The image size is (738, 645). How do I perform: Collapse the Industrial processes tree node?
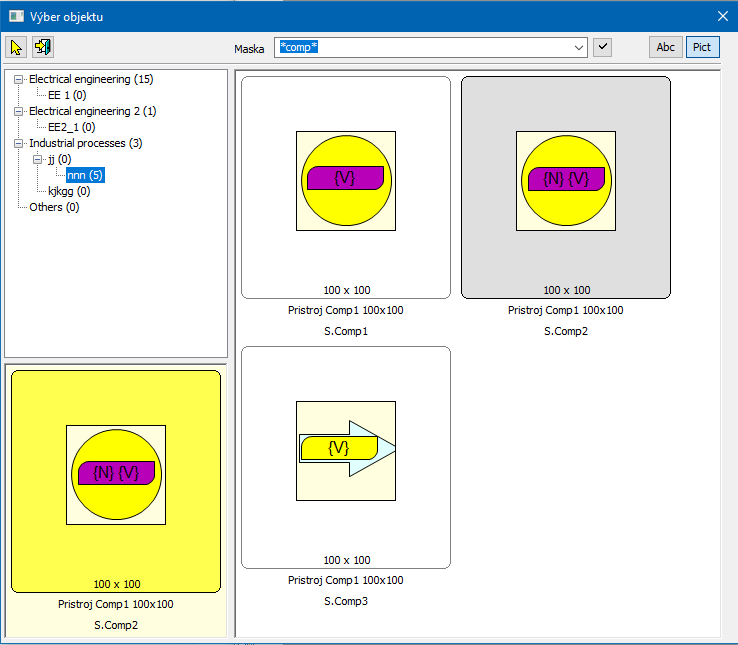18,143
